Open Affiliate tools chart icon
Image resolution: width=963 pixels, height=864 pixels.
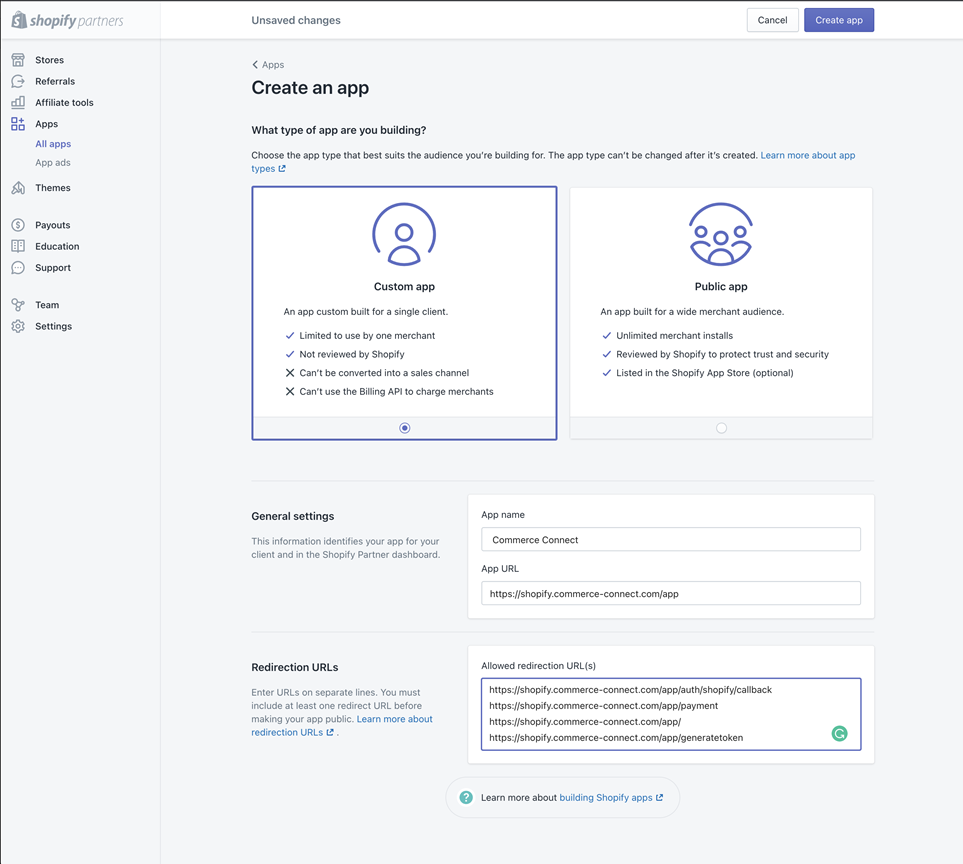coord(18,102)
